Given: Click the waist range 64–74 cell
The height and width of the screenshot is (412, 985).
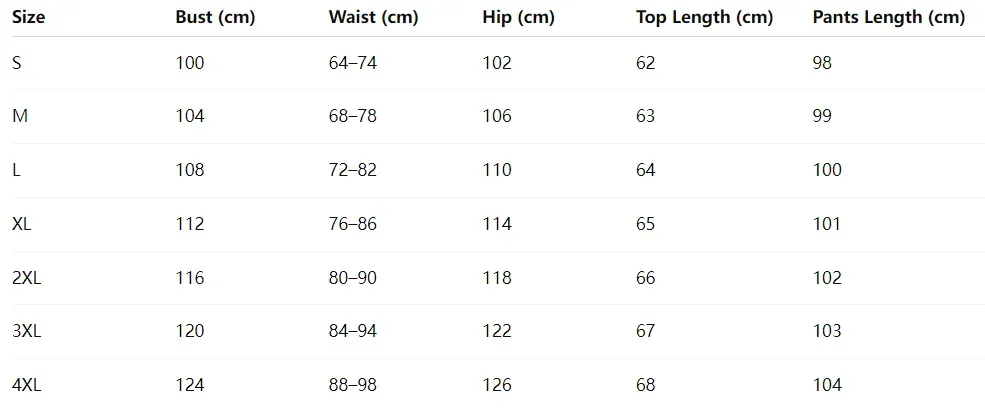Looking at the screenshot, I should 352,63.
